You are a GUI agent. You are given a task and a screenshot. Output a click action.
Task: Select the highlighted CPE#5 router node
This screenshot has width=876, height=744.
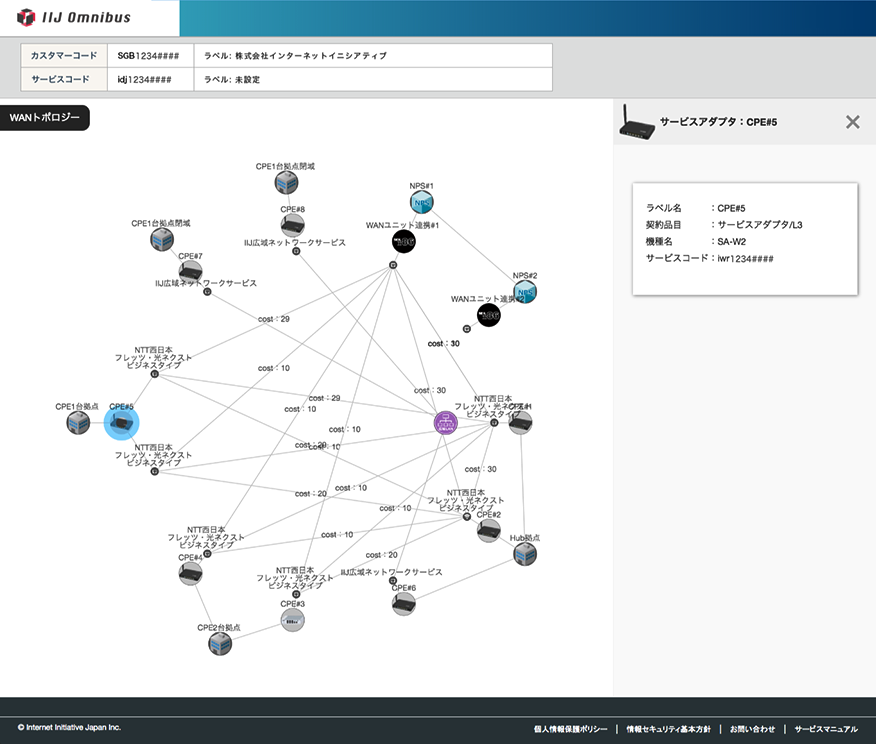pos(122,423)
